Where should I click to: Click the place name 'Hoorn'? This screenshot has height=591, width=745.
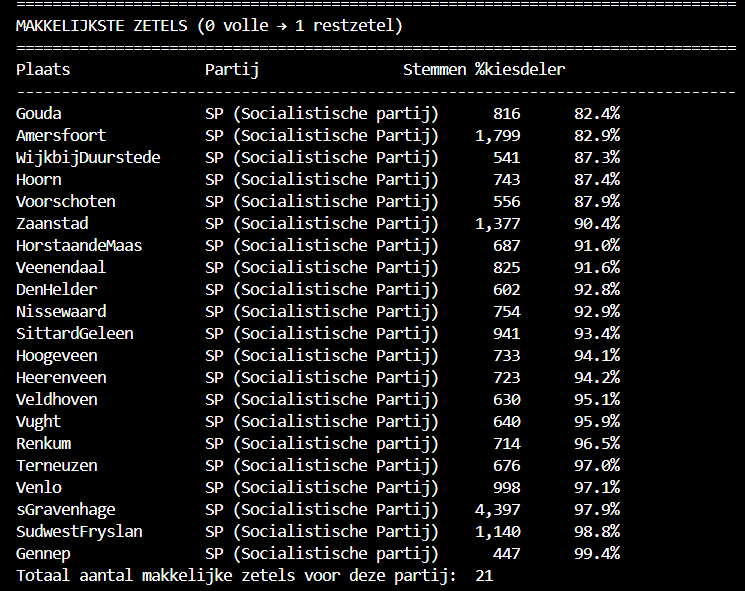[38, 180]
